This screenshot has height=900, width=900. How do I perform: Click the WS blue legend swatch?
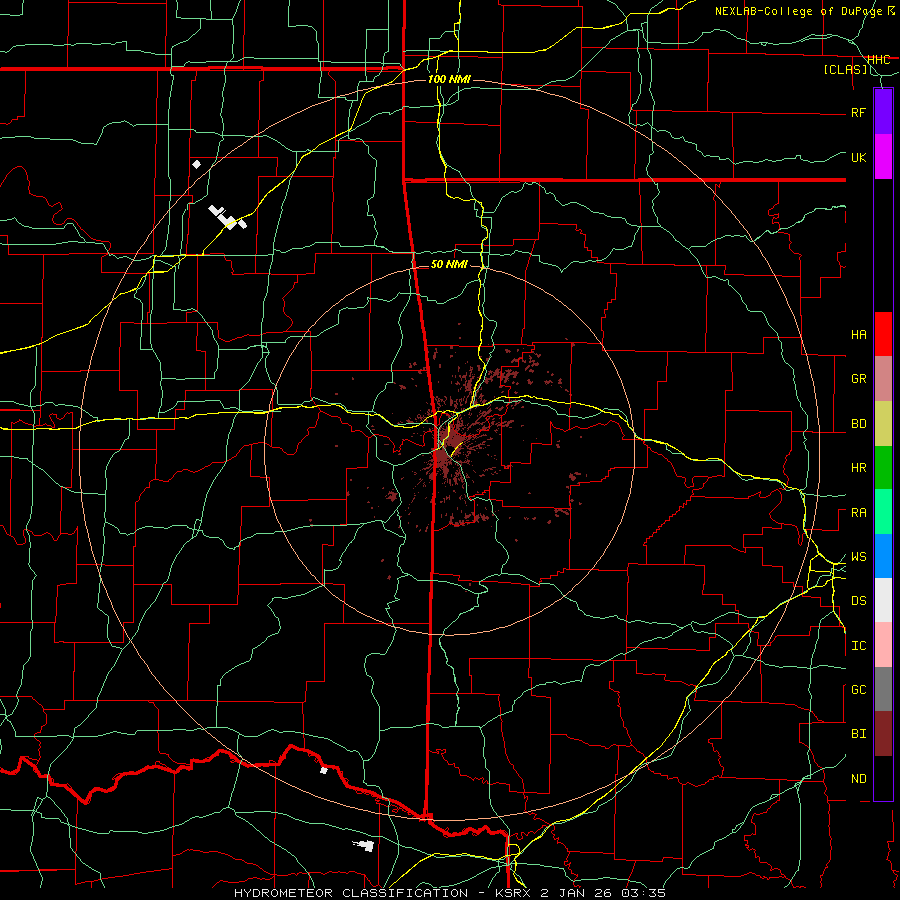[883, 556]
